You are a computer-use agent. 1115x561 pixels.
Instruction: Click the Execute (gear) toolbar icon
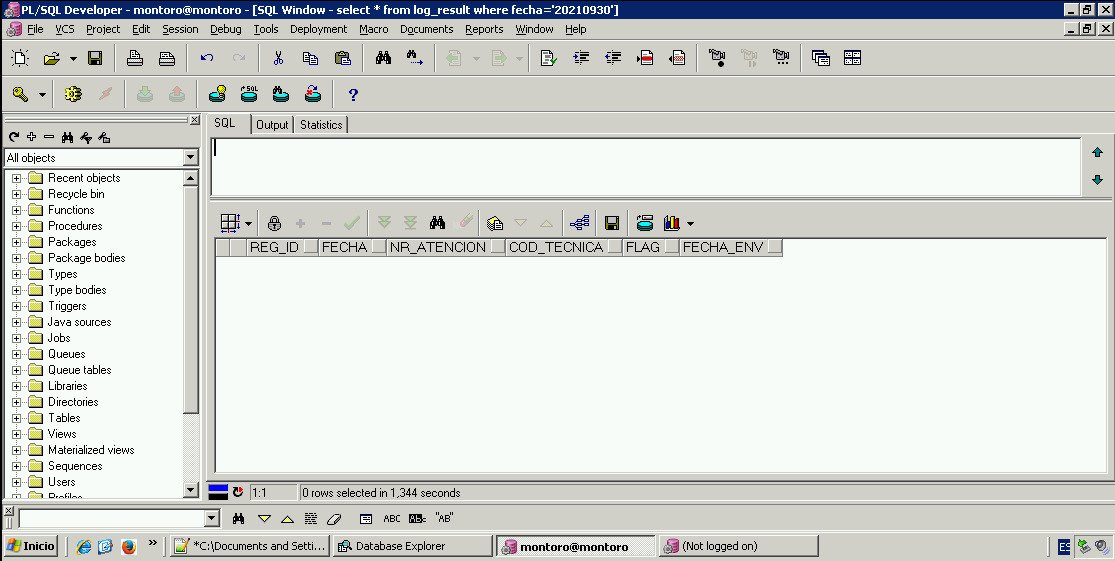72,94
